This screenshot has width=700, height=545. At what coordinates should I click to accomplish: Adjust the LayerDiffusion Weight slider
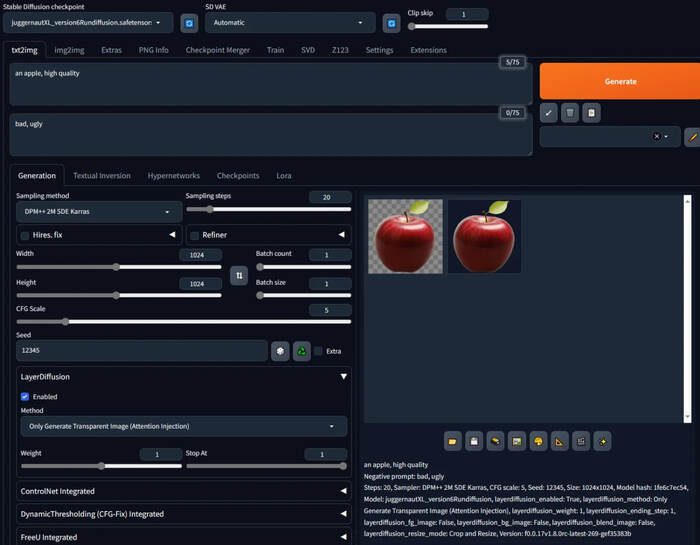(101, 466)
